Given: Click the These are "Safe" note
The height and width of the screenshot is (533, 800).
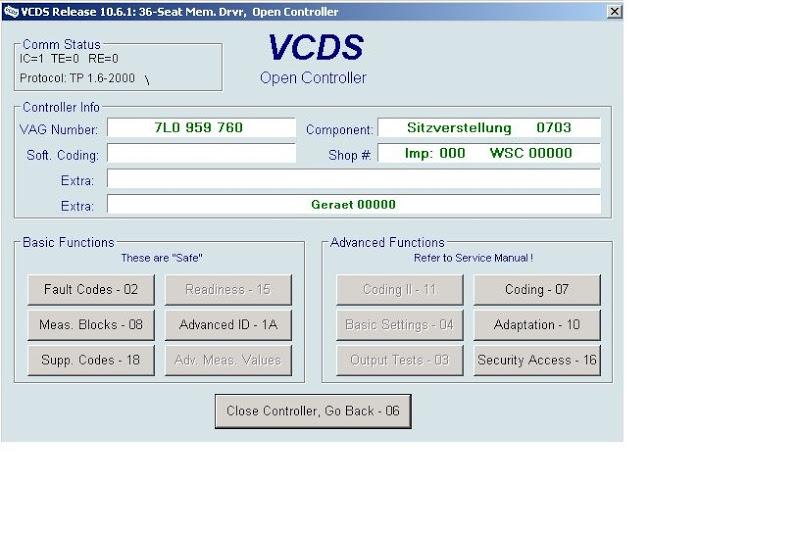Looking at the screenshot, I should tap(162, 258).
